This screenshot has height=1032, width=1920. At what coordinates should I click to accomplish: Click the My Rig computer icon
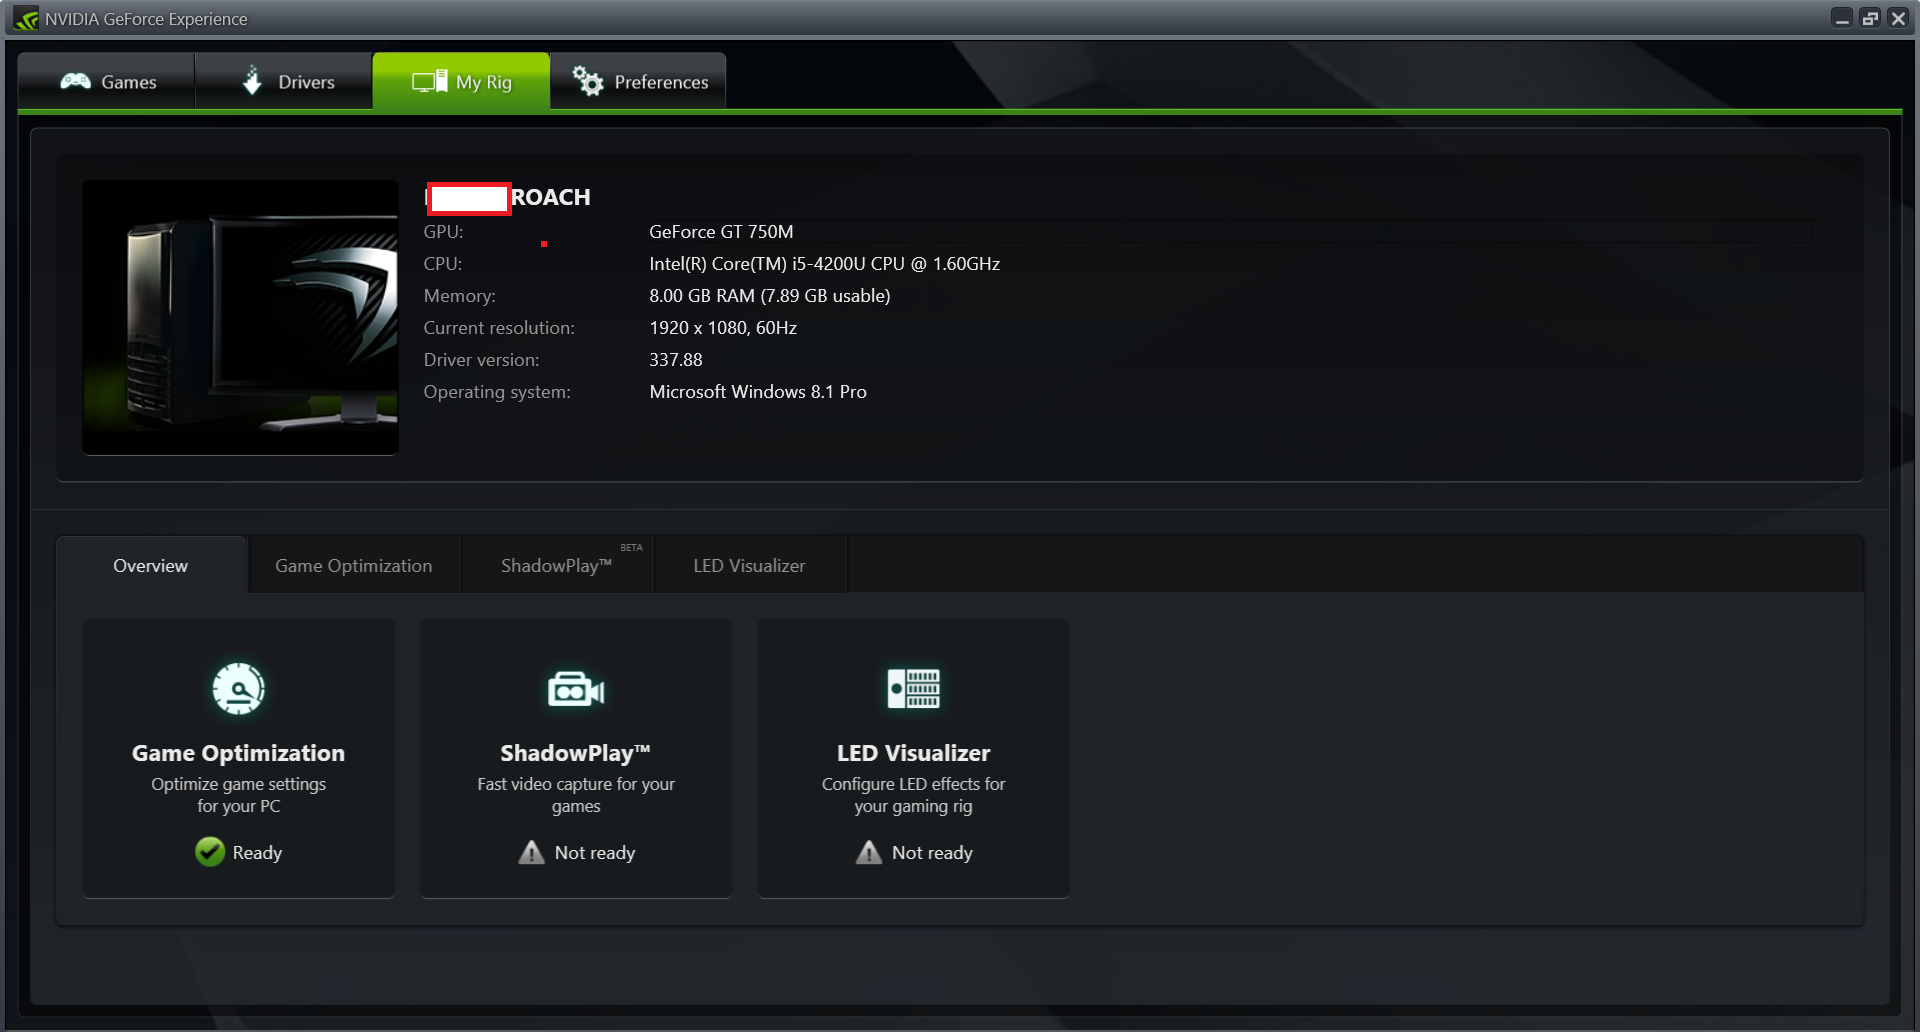click(430, 81)
